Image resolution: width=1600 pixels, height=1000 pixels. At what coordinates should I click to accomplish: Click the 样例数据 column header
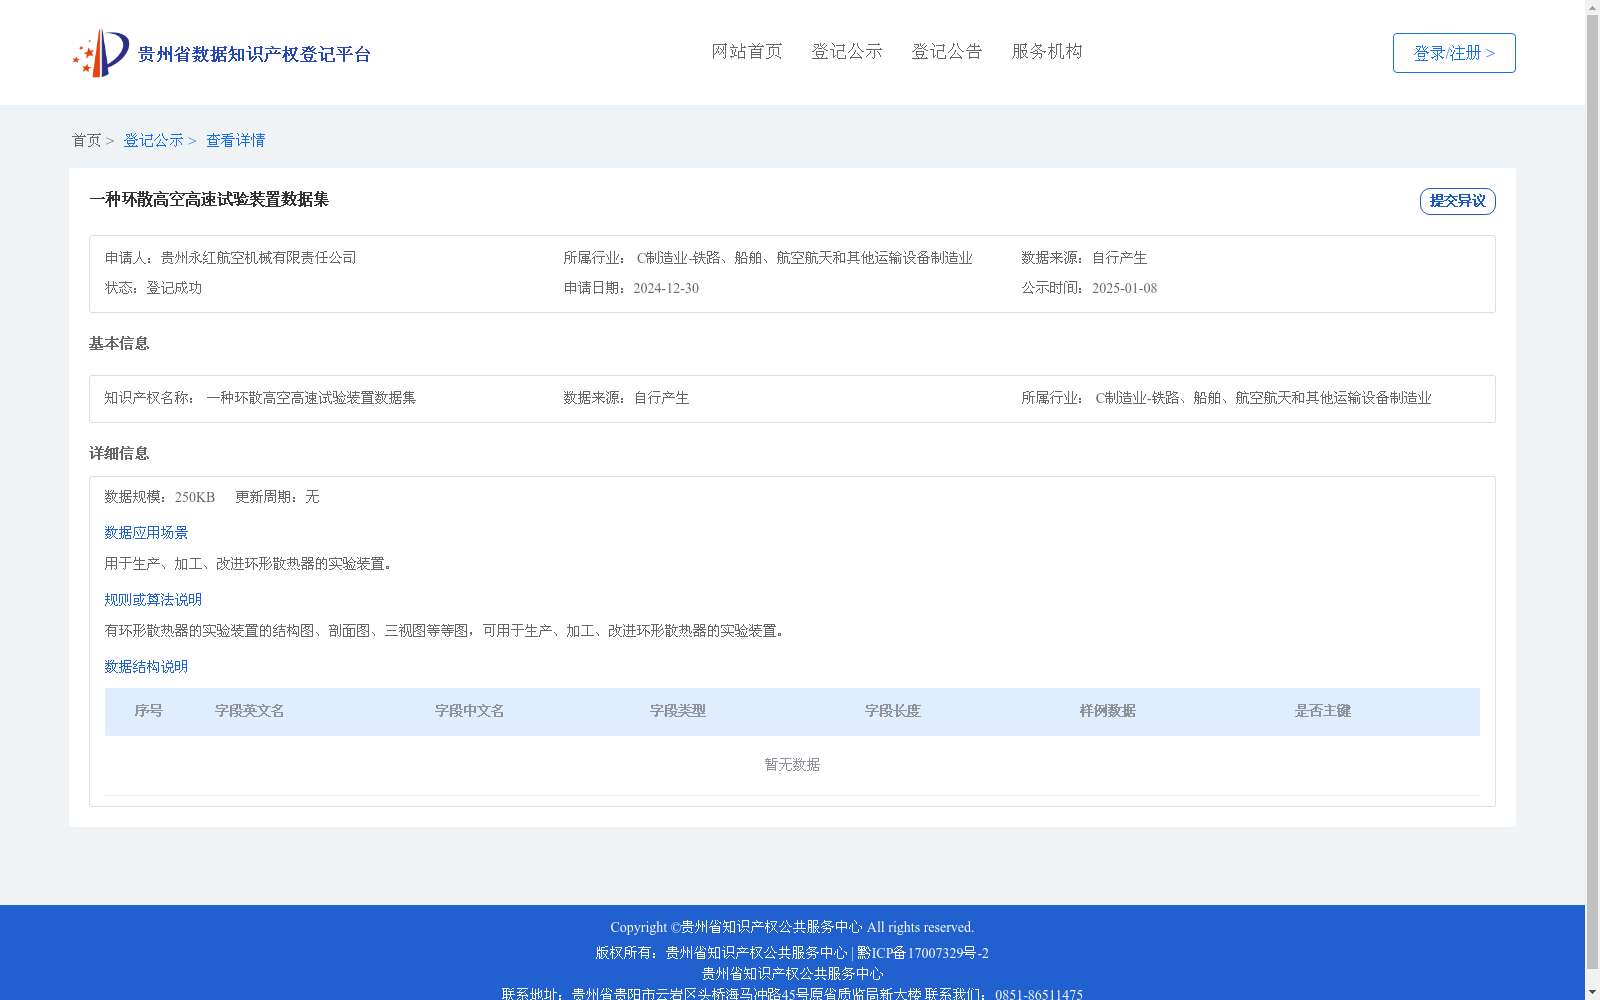pos(1107,711)
